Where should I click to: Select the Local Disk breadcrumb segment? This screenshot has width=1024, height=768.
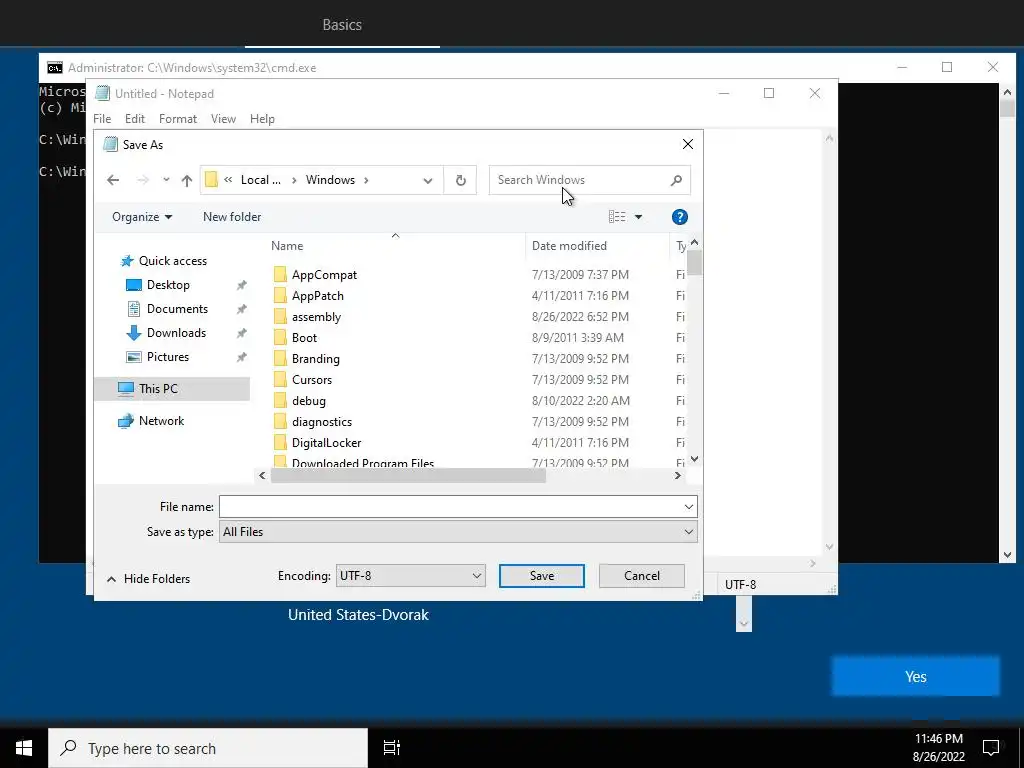coord(261,180)
